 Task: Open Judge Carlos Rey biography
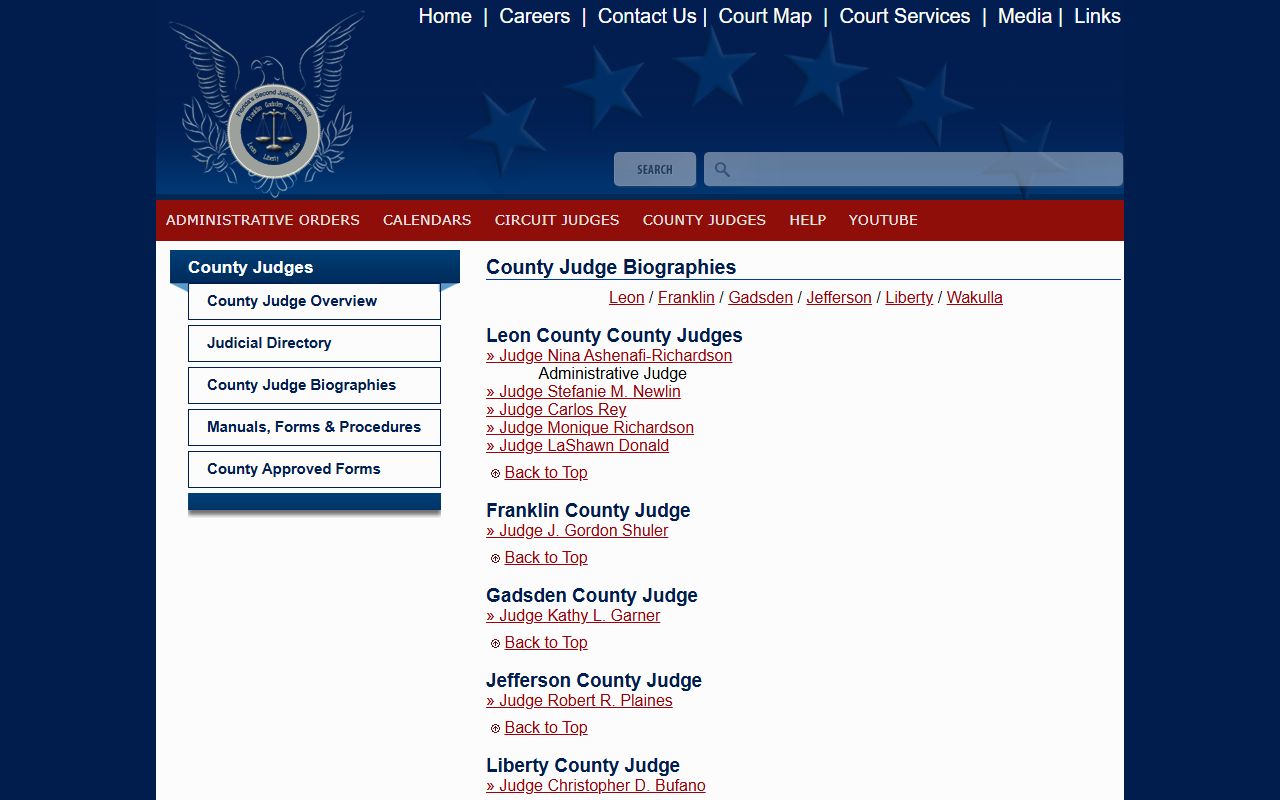tap(556, 410)
